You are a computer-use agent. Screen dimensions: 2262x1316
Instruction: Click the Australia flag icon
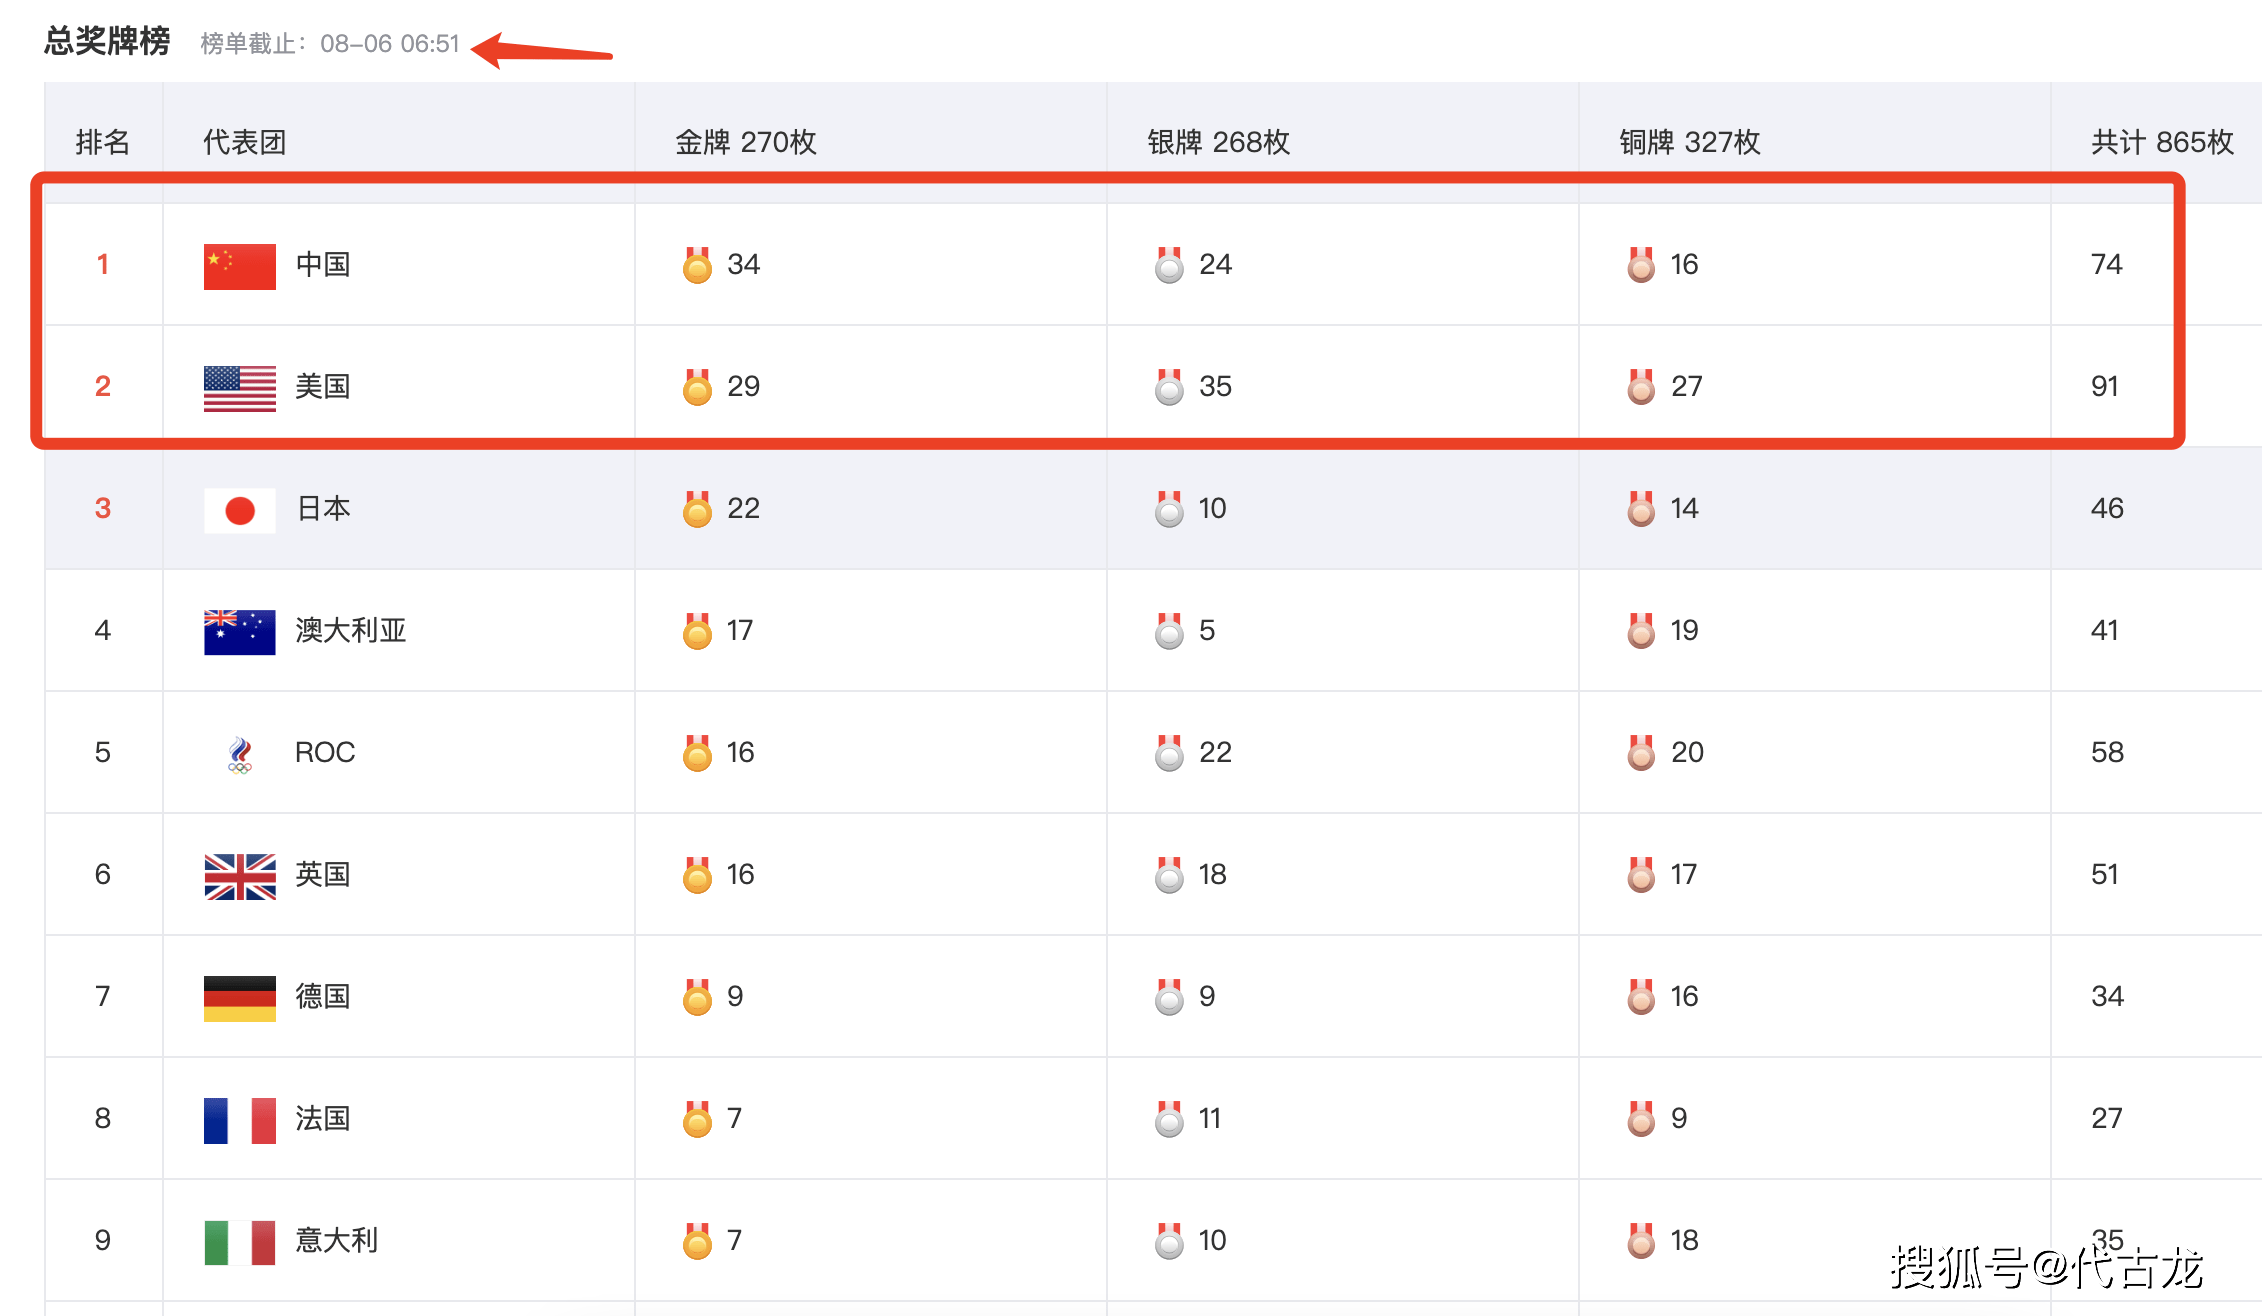[240, 632]
